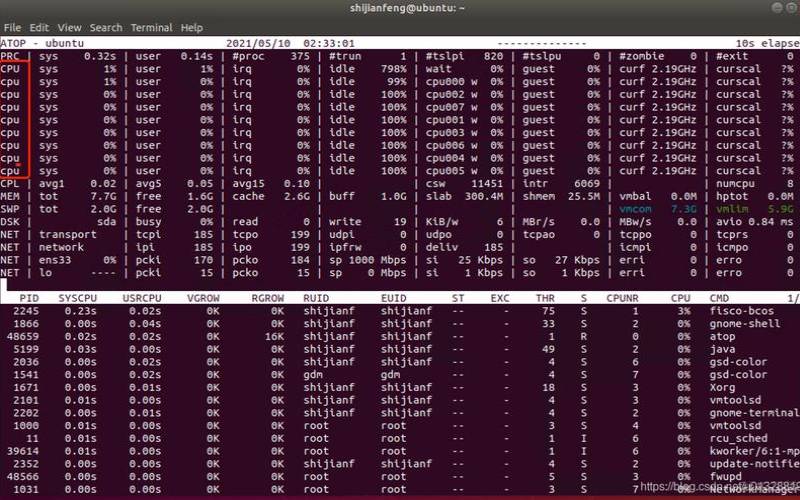
Task: Click the avg15 value 0.10
Action: pyautogui.click(x=297, y=184)
